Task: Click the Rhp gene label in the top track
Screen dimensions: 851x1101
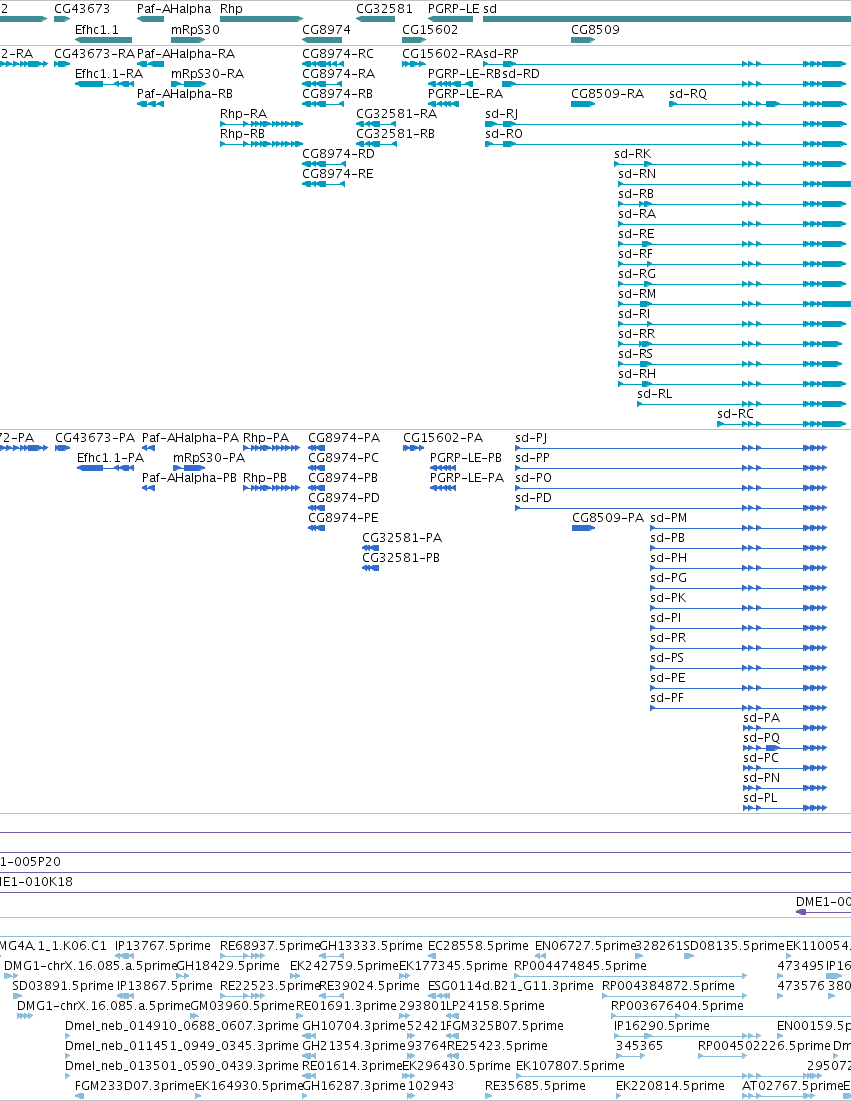Action: point(231,9)
